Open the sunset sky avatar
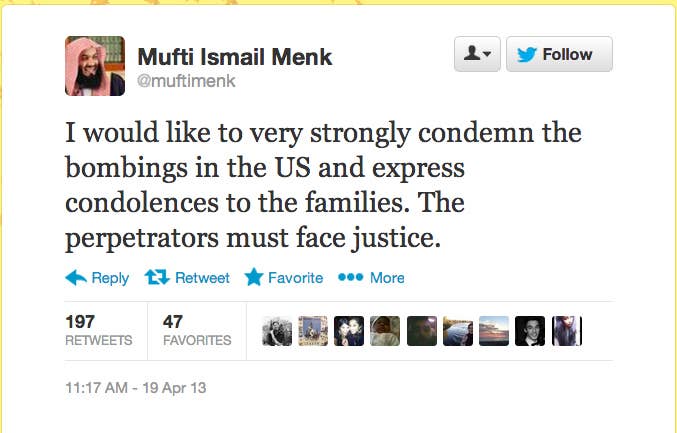 [x=494, y=331]
